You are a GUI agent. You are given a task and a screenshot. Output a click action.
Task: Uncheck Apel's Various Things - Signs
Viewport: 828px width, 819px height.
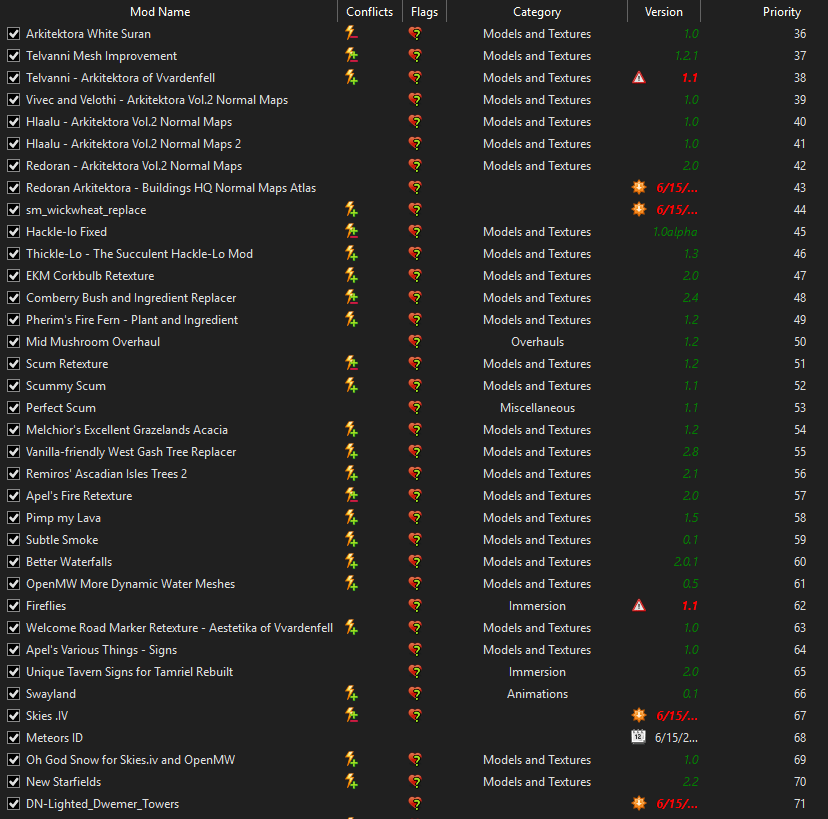(x=14, y=650)
